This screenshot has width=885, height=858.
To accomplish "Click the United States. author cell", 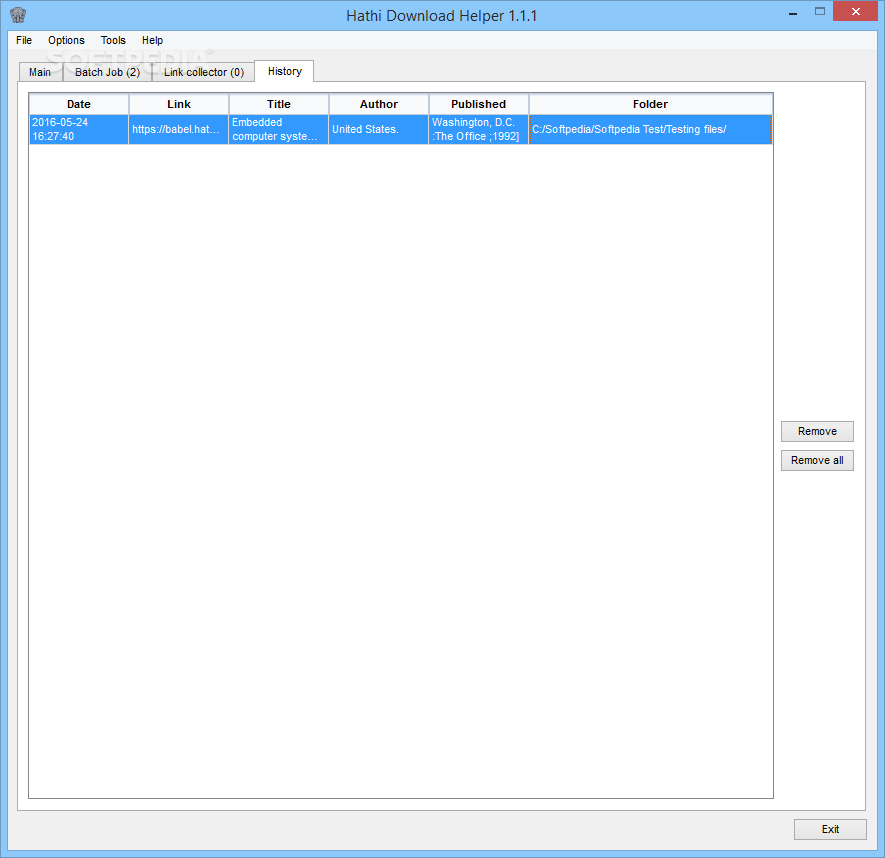I will click(x=379, y=129).
